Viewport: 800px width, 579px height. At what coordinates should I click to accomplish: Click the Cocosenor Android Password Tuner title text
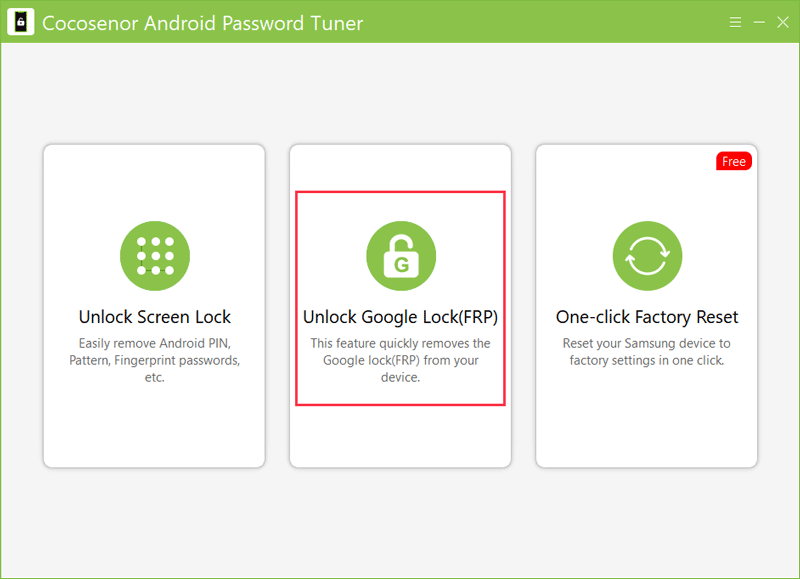(203, 23)
